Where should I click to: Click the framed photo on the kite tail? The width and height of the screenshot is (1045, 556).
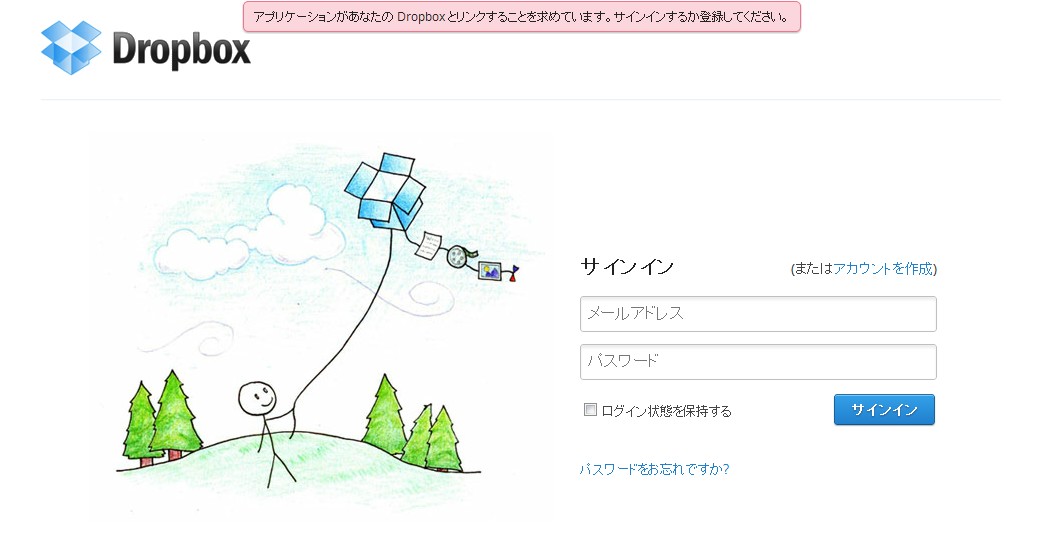click(490, 271)
